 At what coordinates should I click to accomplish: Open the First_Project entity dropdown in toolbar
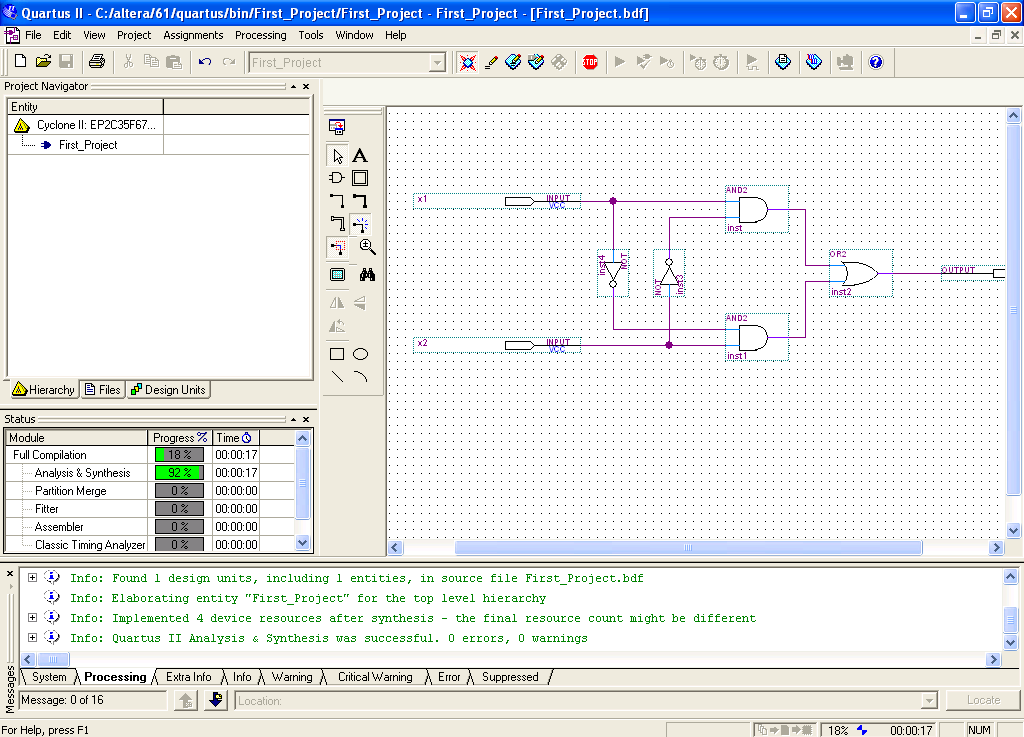coord(437,62)
